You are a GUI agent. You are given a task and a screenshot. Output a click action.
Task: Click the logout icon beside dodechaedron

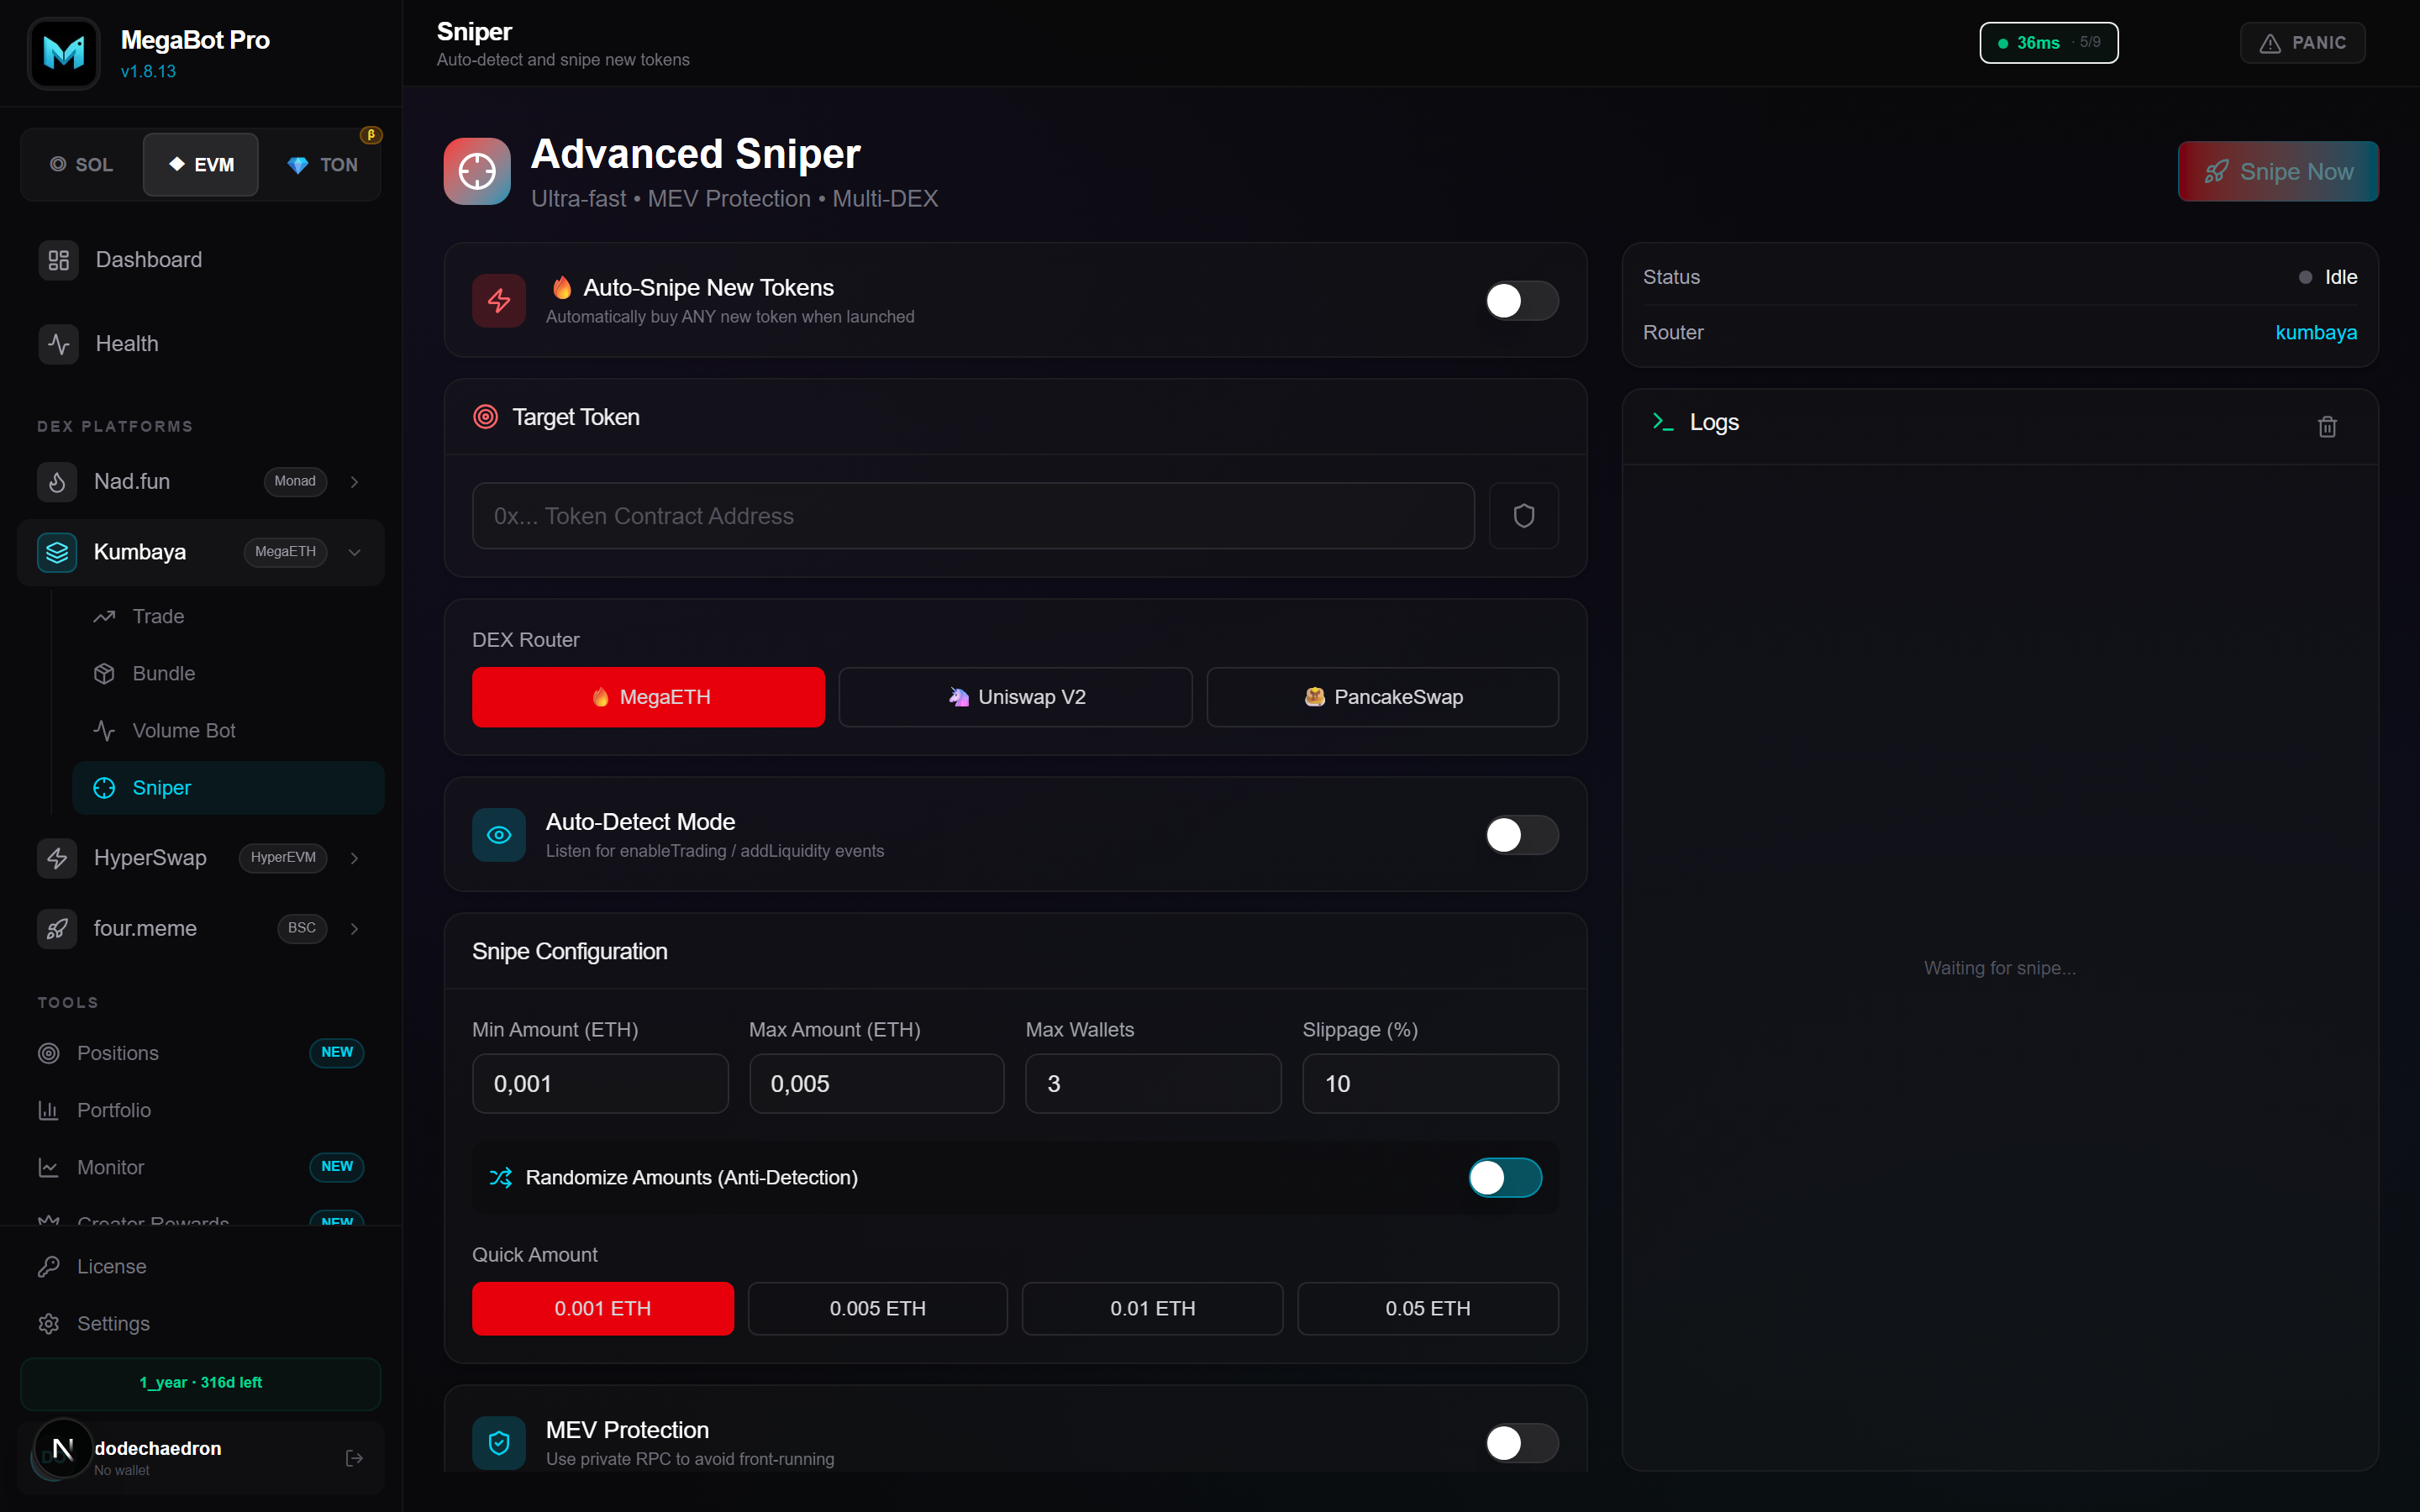(354, 1458)
